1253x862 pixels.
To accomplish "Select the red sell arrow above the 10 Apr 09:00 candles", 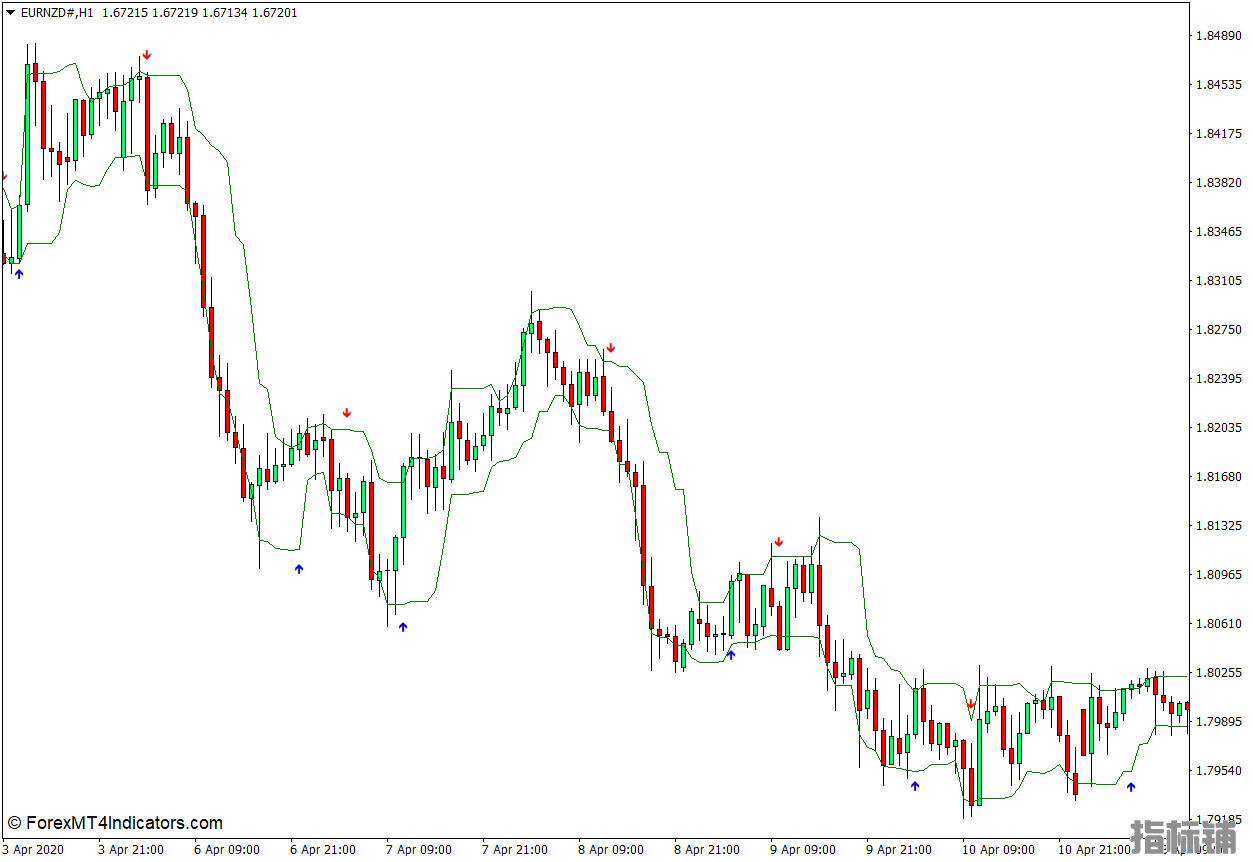I will [970, 704].
